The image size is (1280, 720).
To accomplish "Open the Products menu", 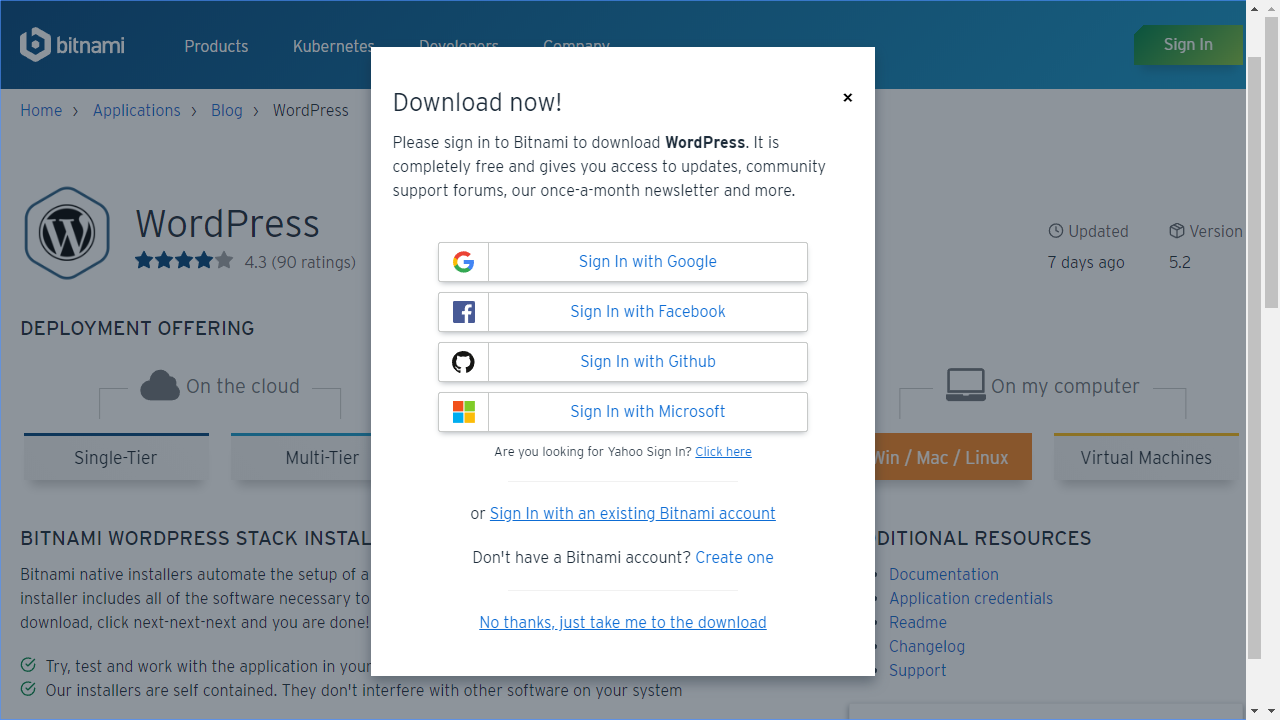I will [216, 46].
